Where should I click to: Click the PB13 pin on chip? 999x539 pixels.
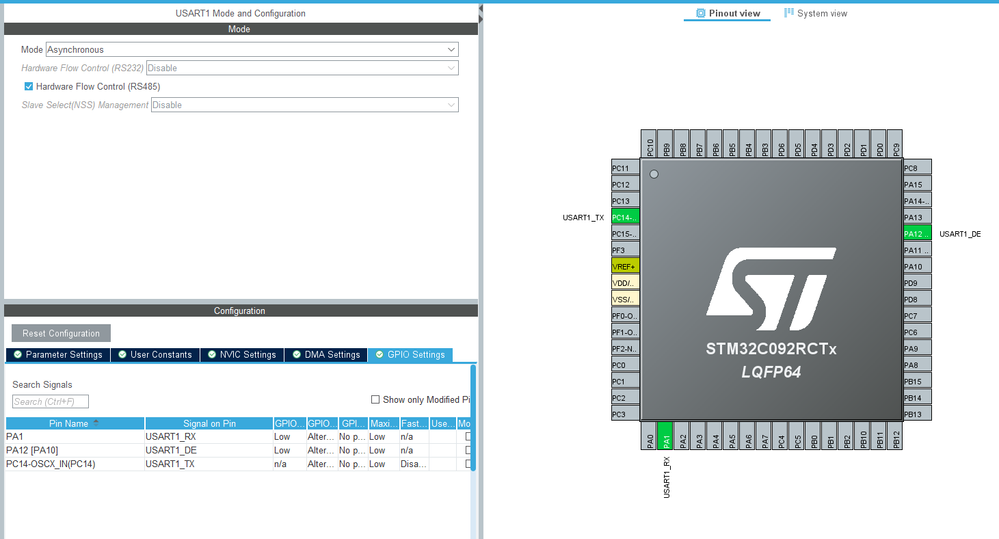tap(917, 414)
